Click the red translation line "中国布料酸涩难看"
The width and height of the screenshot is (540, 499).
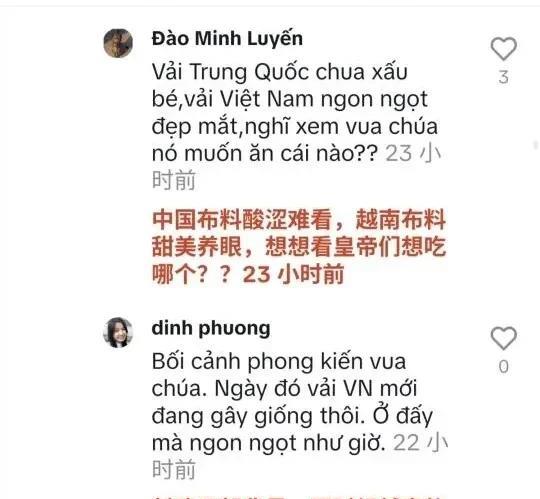242,219
